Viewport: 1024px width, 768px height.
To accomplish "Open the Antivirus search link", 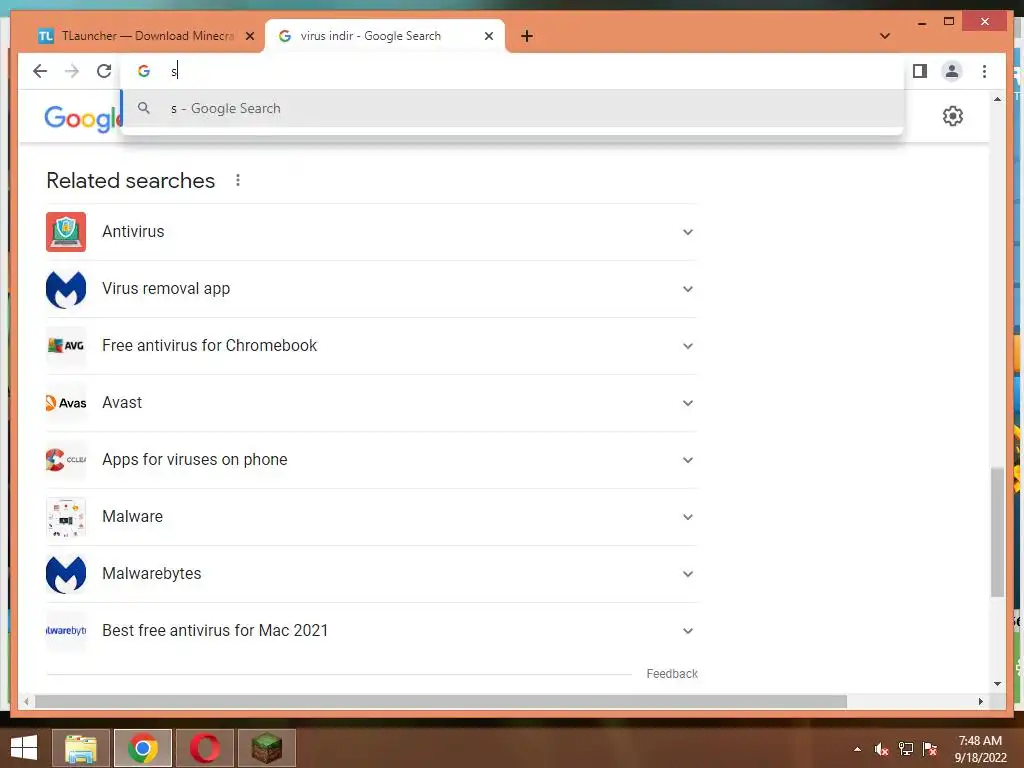I will [133, 232].
